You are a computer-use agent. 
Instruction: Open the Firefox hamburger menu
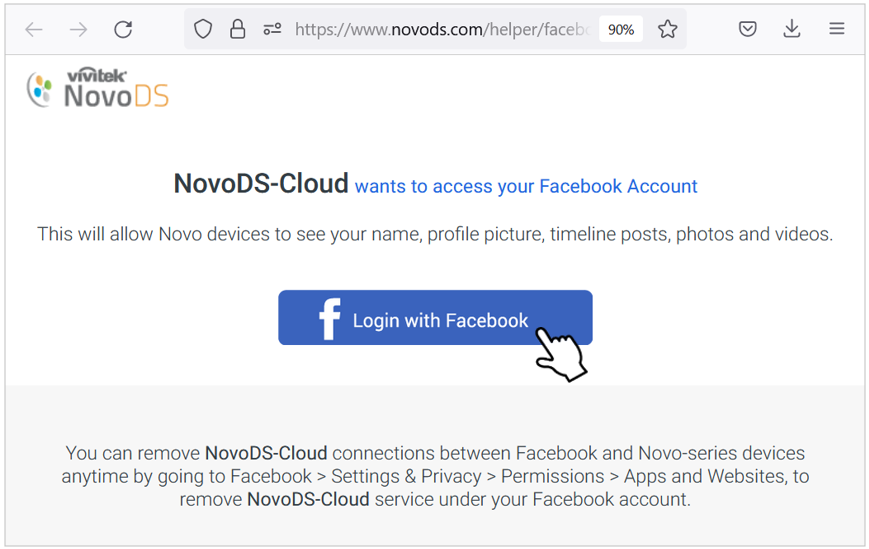pos(837,29)
